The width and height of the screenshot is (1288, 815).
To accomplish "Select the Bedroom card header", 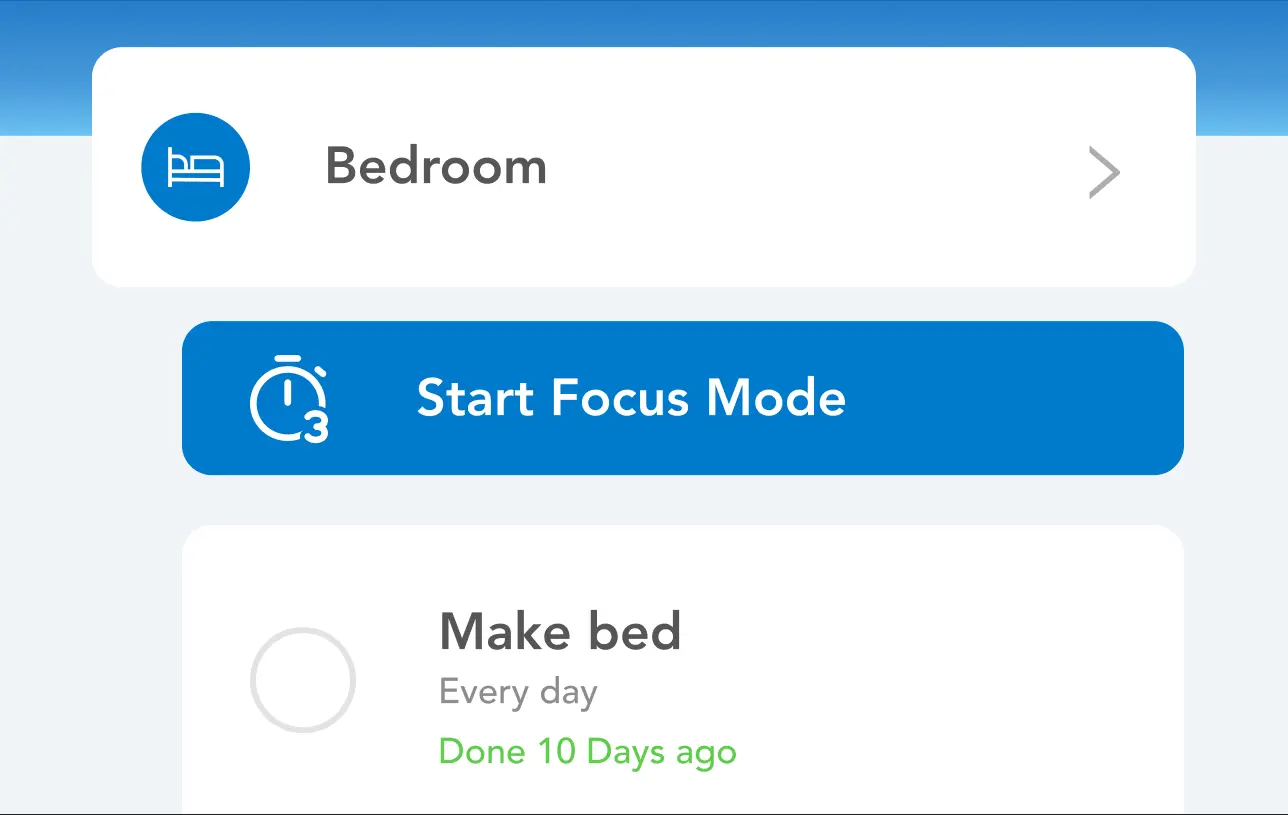I will tap(644, 167).
